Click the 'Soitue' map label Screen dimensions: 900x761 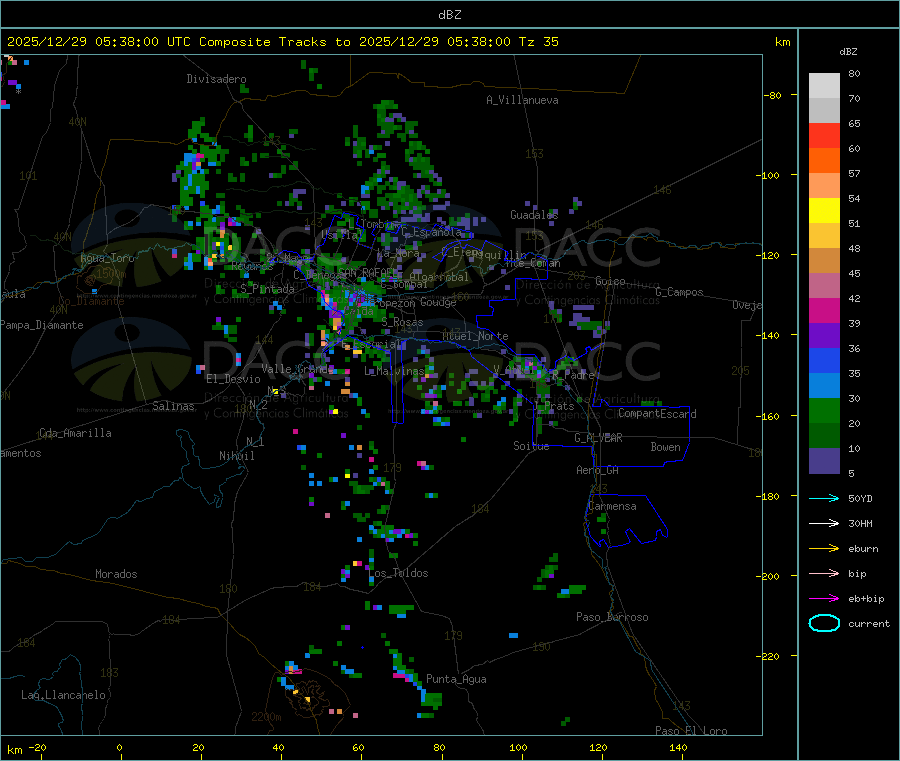531,446
